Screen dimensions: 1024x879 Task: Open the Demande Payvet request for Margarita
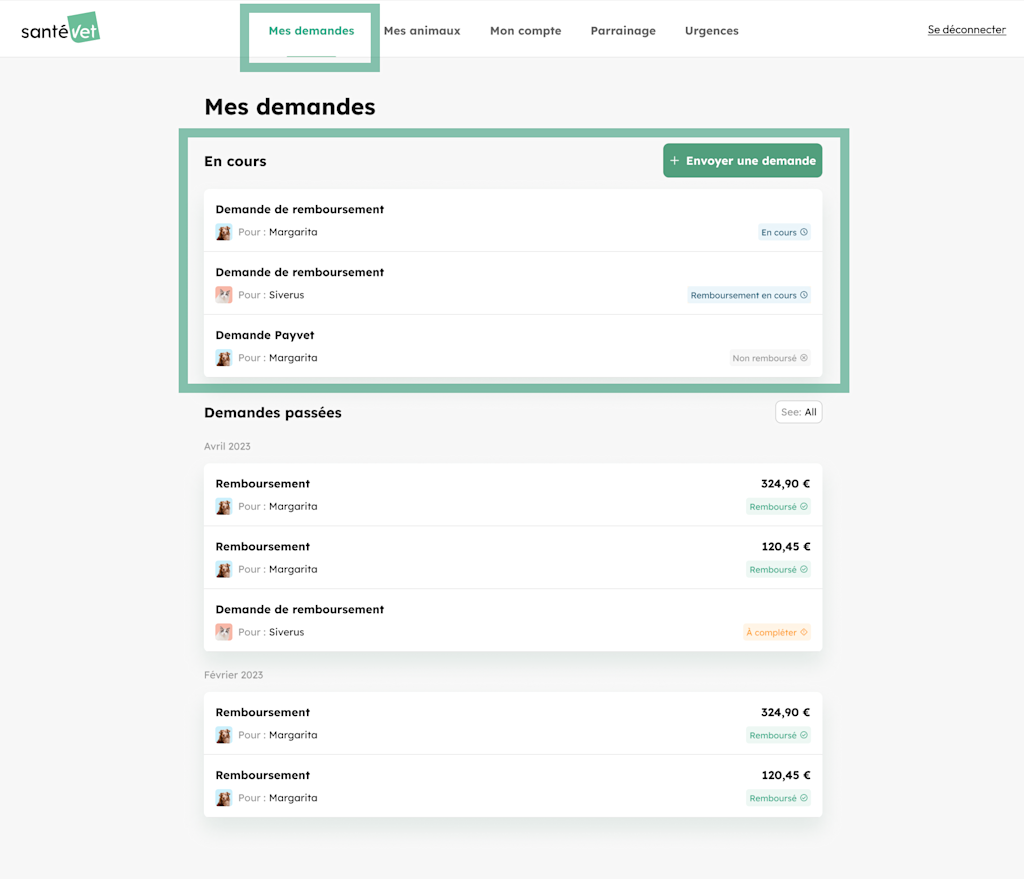513,346
